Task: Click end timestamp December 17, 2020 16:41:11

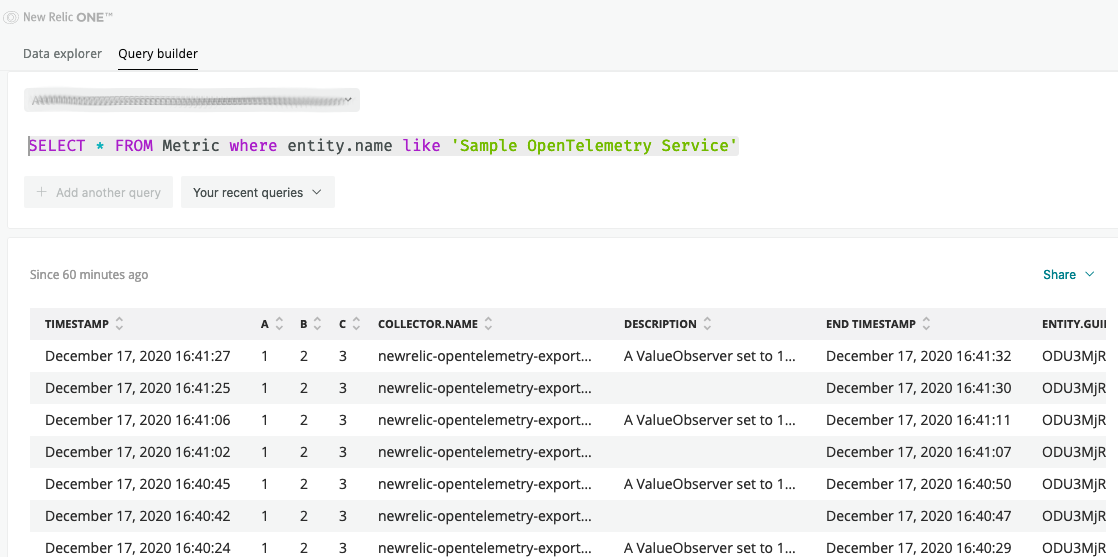Action: pos(918,420)
